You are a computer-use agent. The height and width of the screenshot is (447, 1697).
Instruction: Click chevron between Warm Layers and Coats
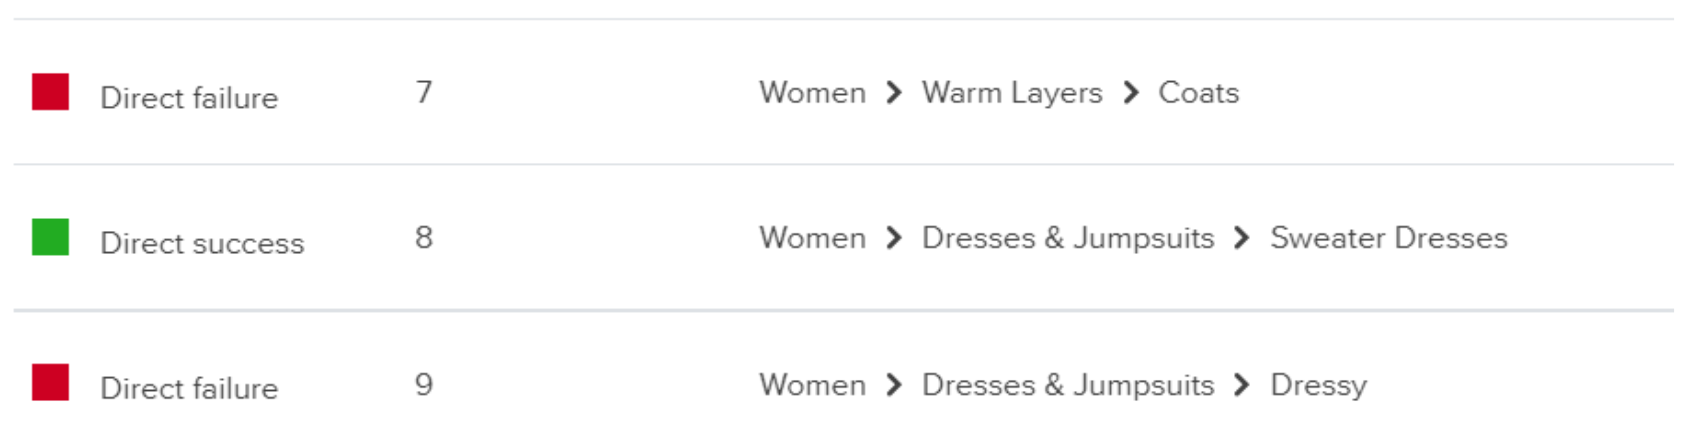[1131, 93]
